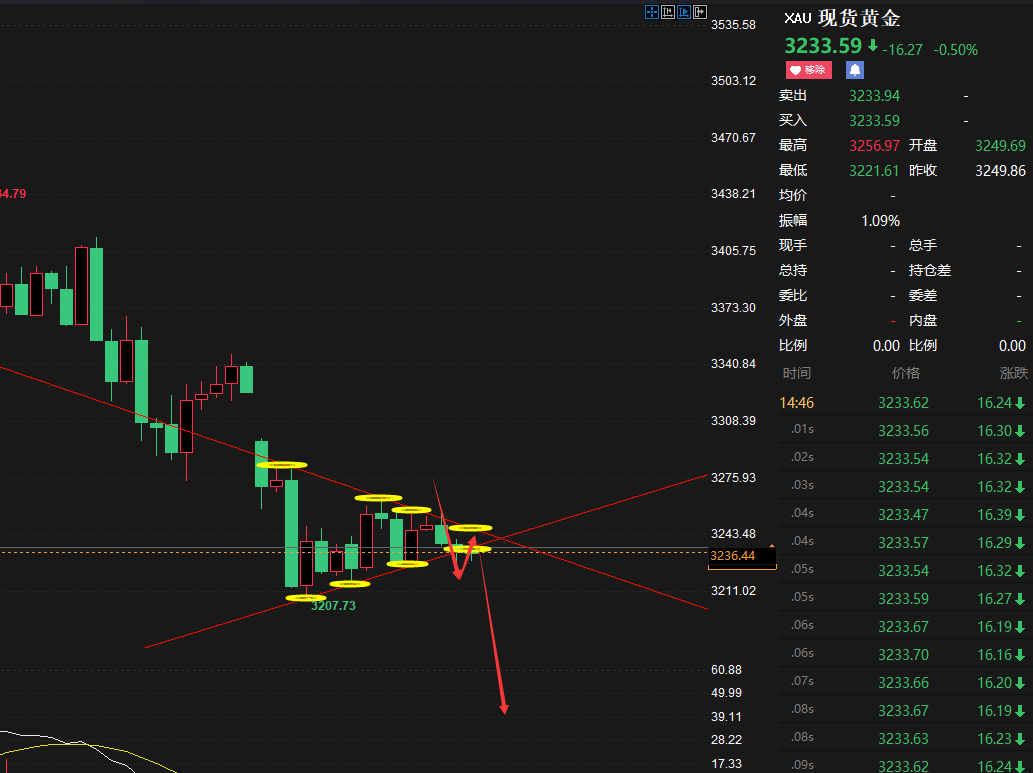Screen dimensions: 1033x773
Task: Click the 3211.02 price axis label
Action: pyautogui.click(x=733, y=591)
